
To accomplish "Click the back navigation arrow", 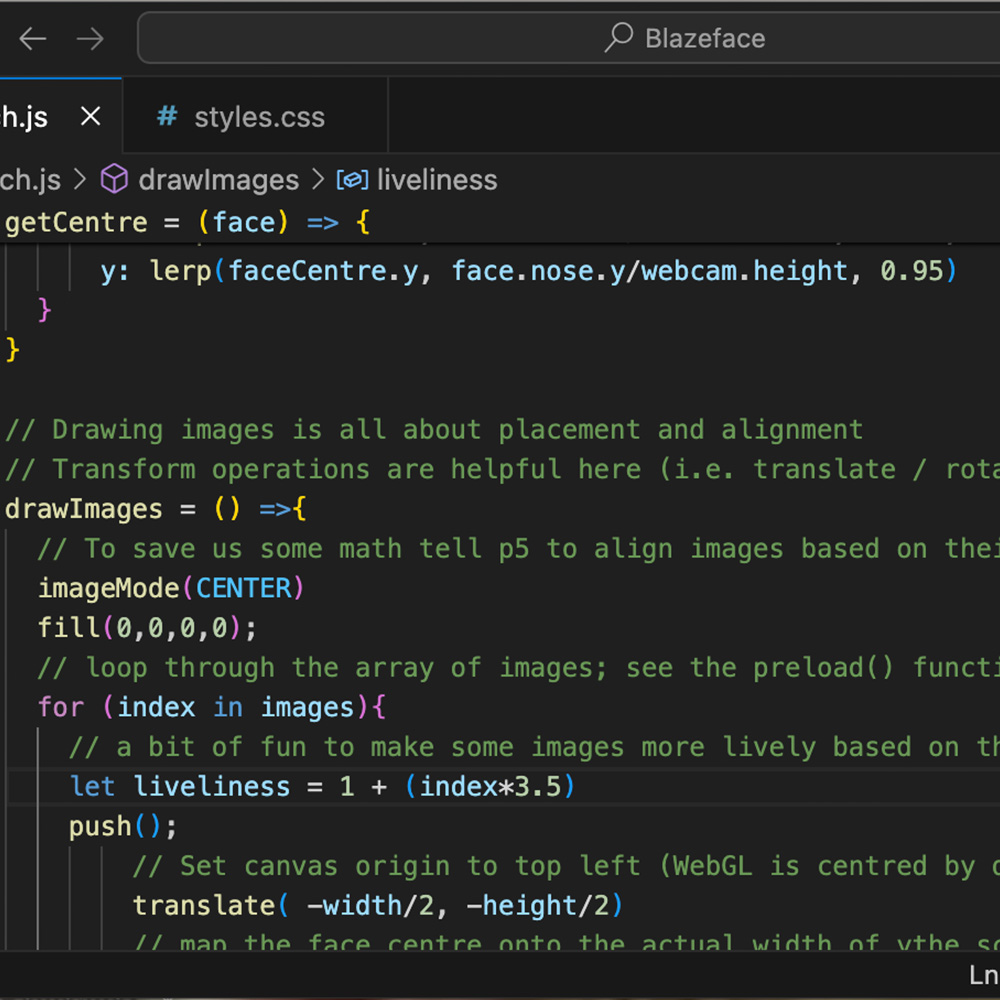I will [32, 38].
